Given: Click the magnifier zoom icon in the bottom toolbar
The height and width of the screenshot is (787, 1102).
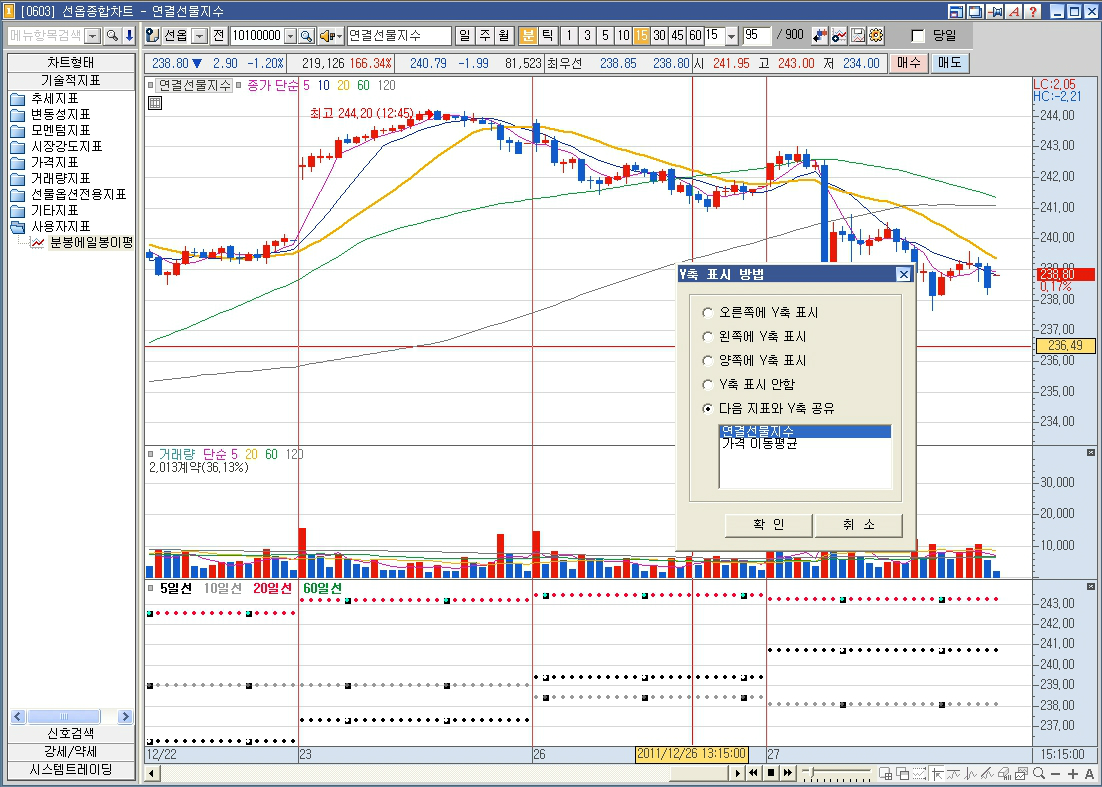Looking at the screenshot, I should (x=1039, y=774).
